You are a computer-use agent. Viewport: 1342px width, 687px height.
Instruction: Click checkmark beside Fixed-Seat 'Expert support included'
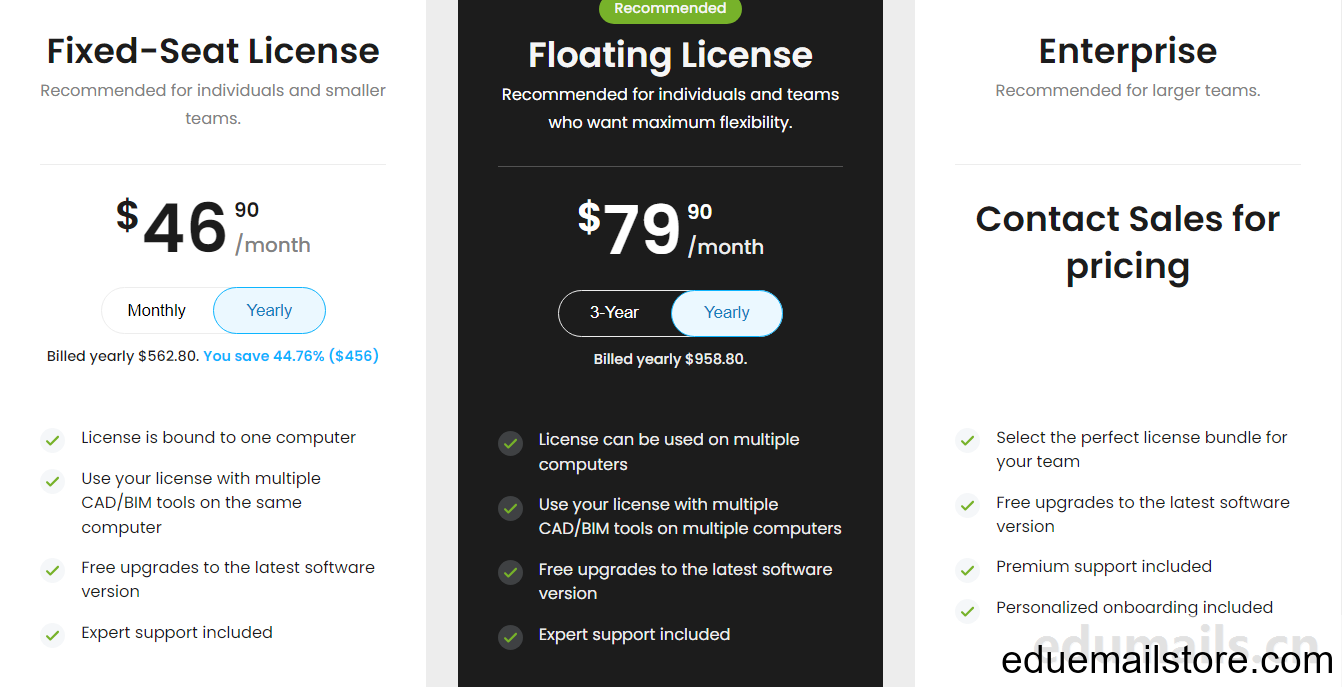(x=52, y=634)
